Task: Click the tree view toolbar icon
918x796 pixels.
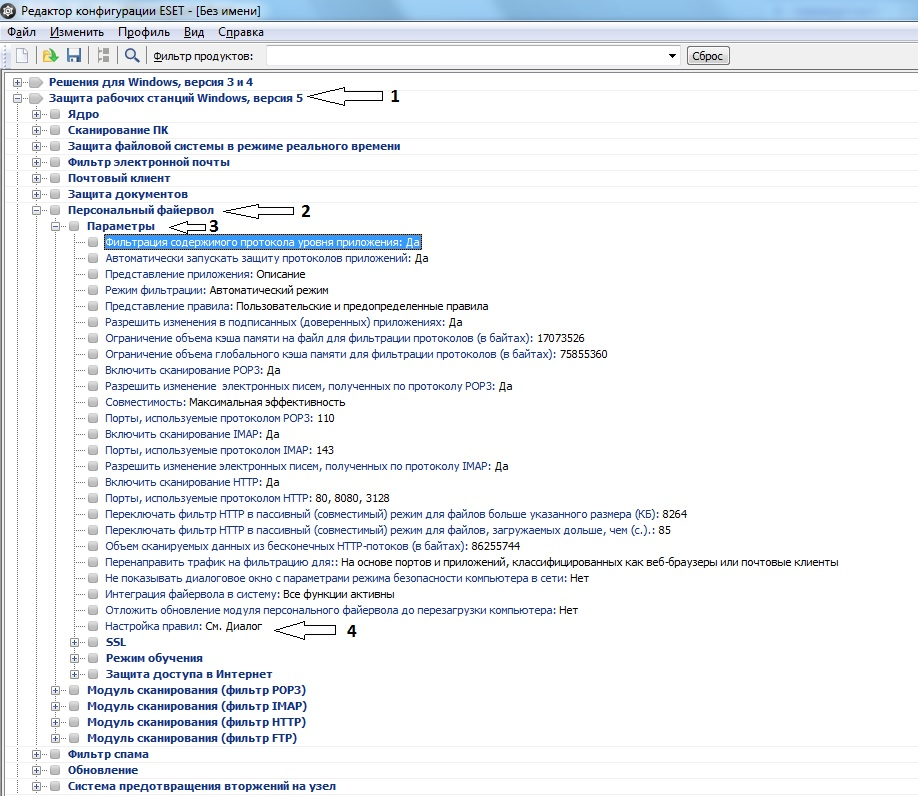Action: [104, 56]
